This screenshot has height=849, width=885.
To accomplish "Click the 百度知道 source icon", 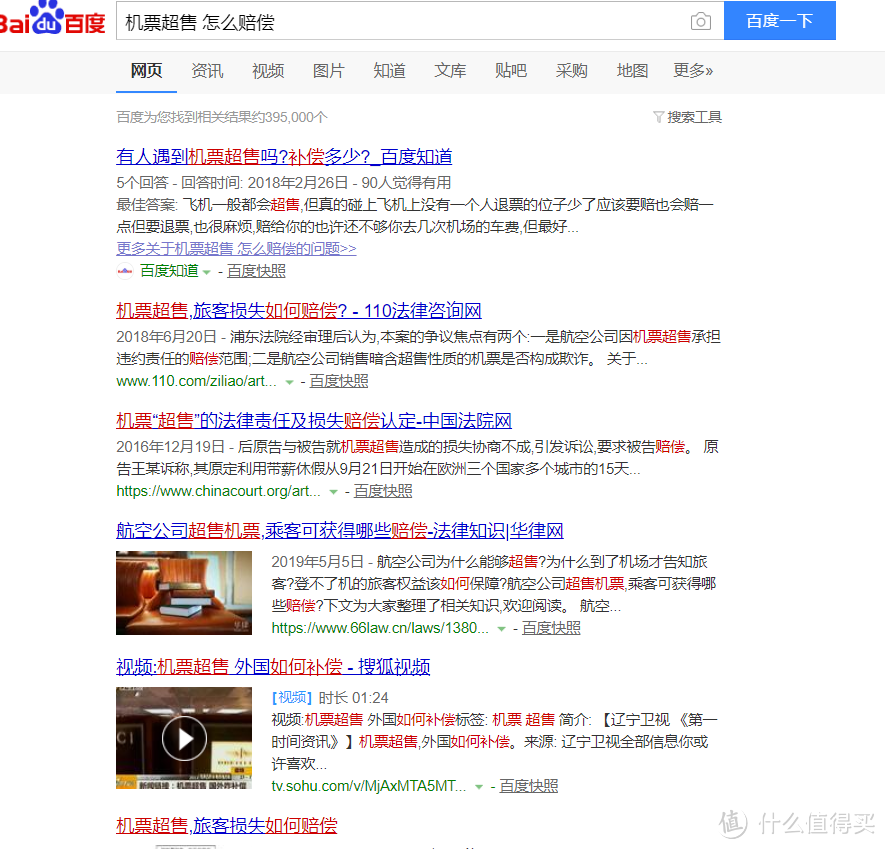I will click(125, 271).
